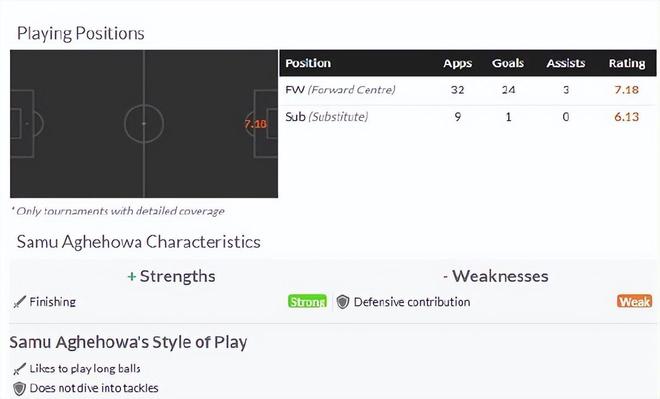
Task: Click the sword icon beside Finishing
Action: [19, 302]
